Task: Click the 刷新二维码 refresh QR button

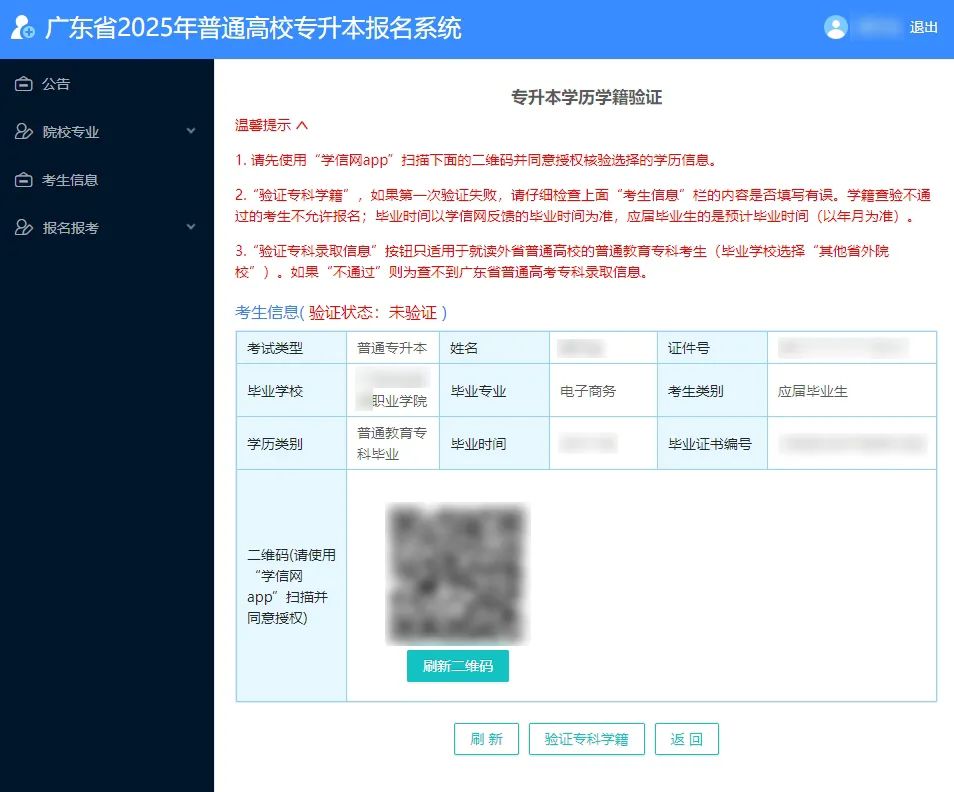Action: (457, 665)
